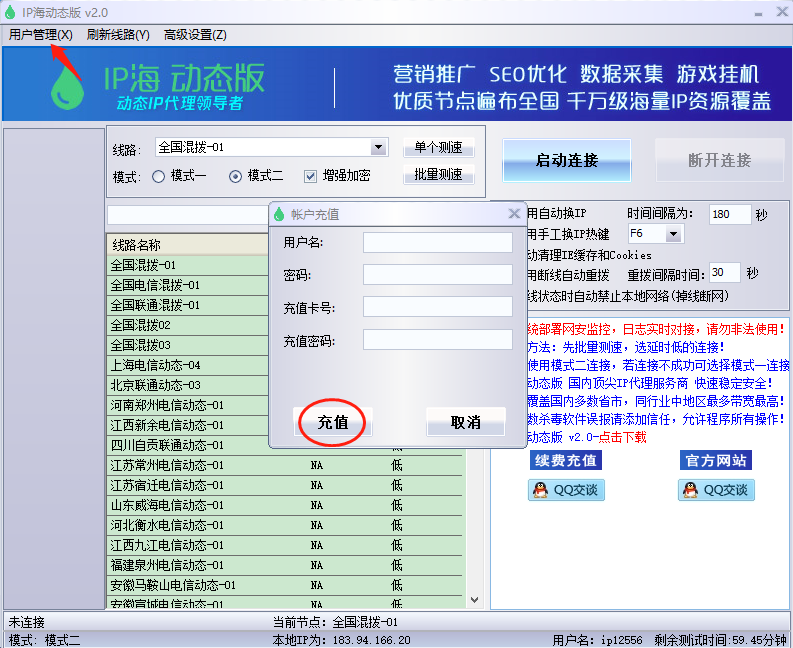This screenshot has height=648, width=793.
Task: Close the 帐户充值 dialog
Action: 514,213
